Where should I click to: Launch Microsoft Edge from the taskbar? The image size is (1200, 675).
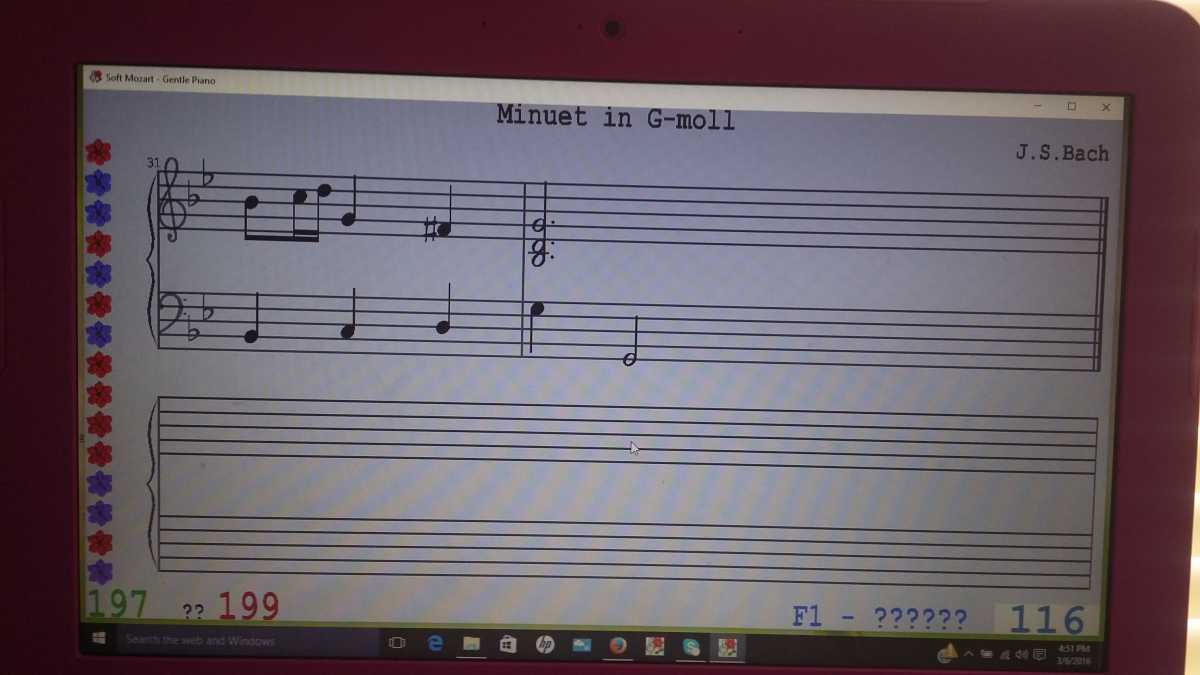(435, 643)
